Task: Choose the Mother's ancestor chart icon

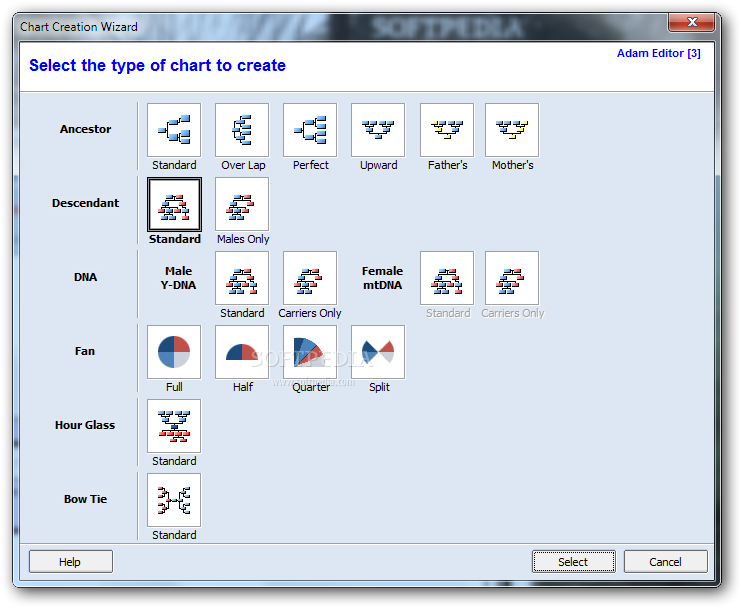Action: click(512, 130)
